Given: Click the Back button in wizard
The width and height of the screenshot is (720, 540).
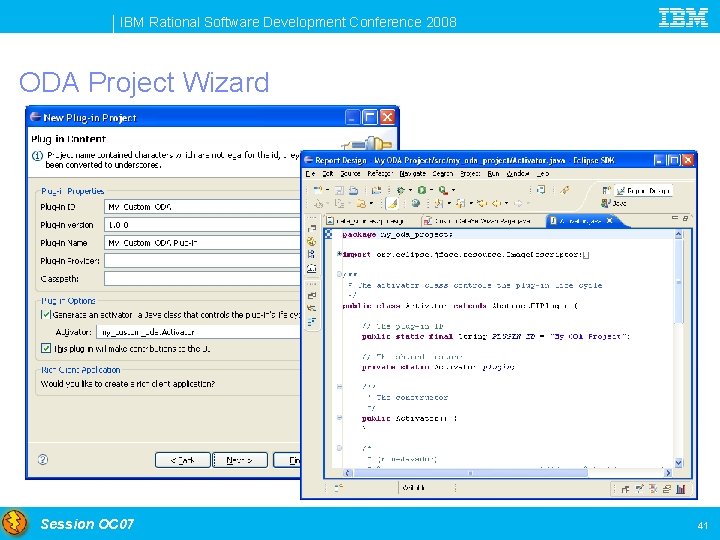Looking at the screenshot, I should click(183, 460).
